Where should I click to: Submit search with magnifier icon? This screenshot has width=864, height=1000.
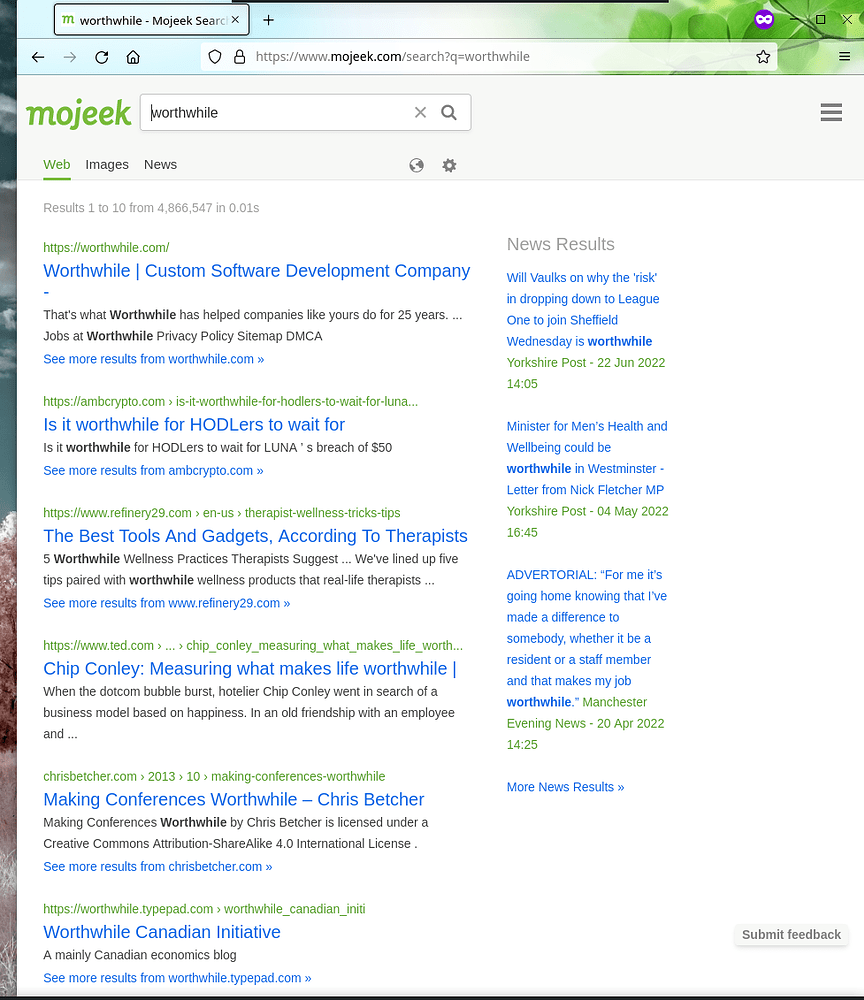coord(449,112)
